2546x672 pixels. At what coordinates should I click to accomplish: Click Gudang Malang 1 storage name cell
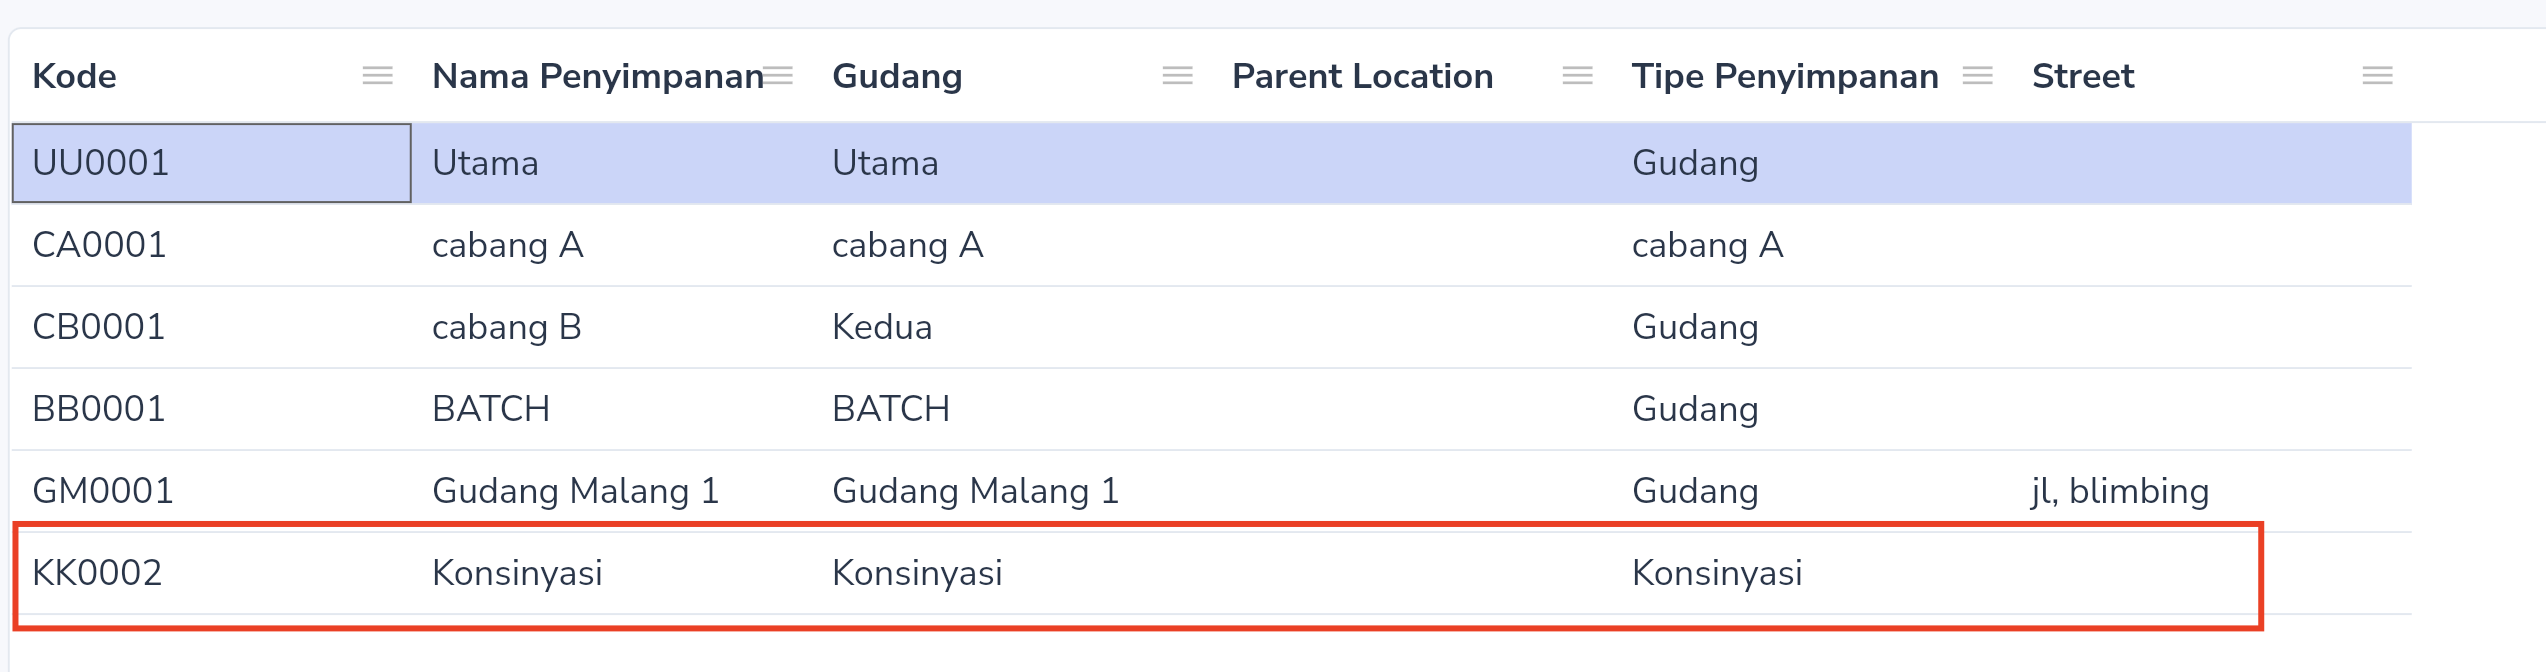tap(576, 491)
